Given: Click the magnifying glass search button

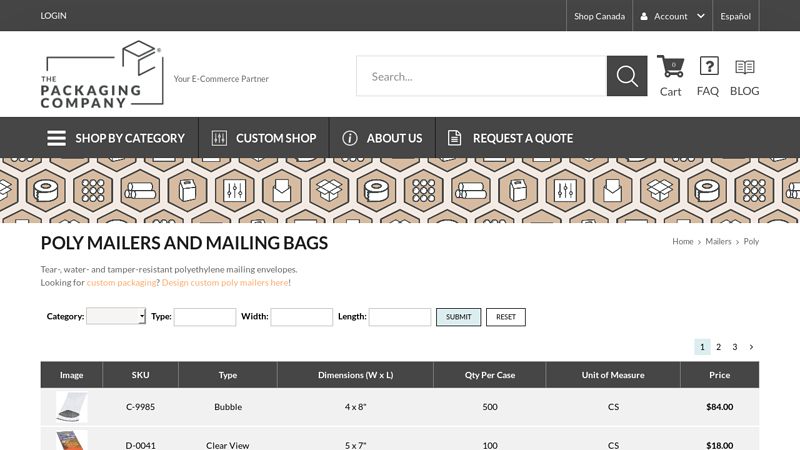Looking at the screenshot, I should point(627,76).
